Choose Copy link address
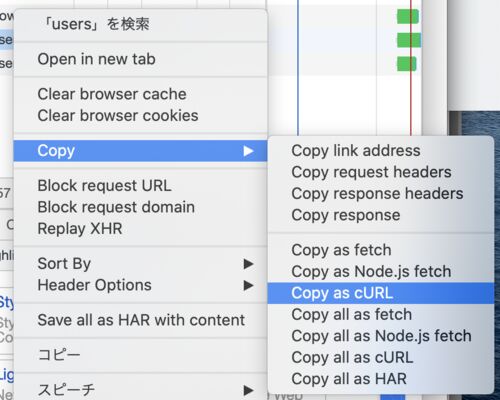The width and height of the screenshot is (500, 400). pos(381,151)
